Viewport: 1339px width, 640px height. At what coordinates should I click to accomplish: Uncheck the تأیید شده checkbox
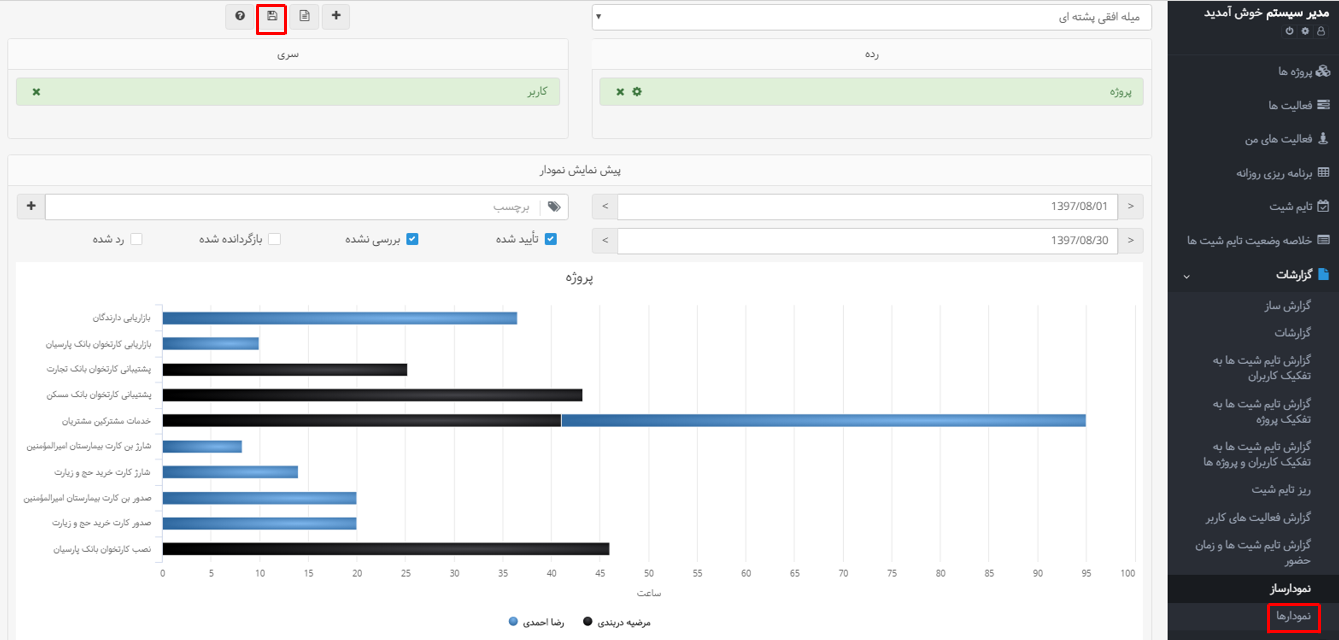pos(550,239)
